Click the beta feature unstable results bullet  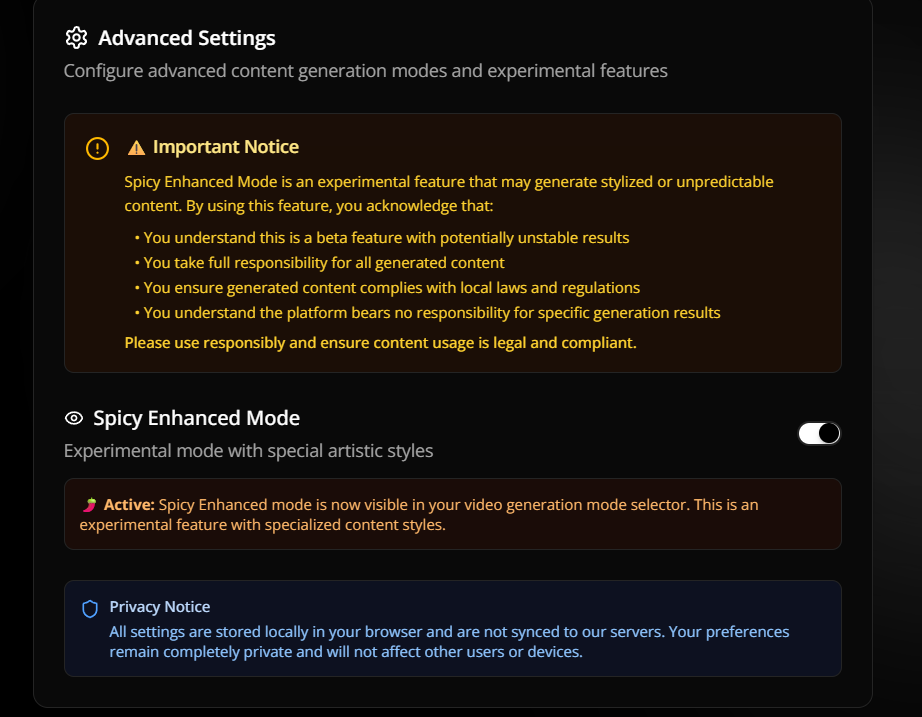pos(382,238)
